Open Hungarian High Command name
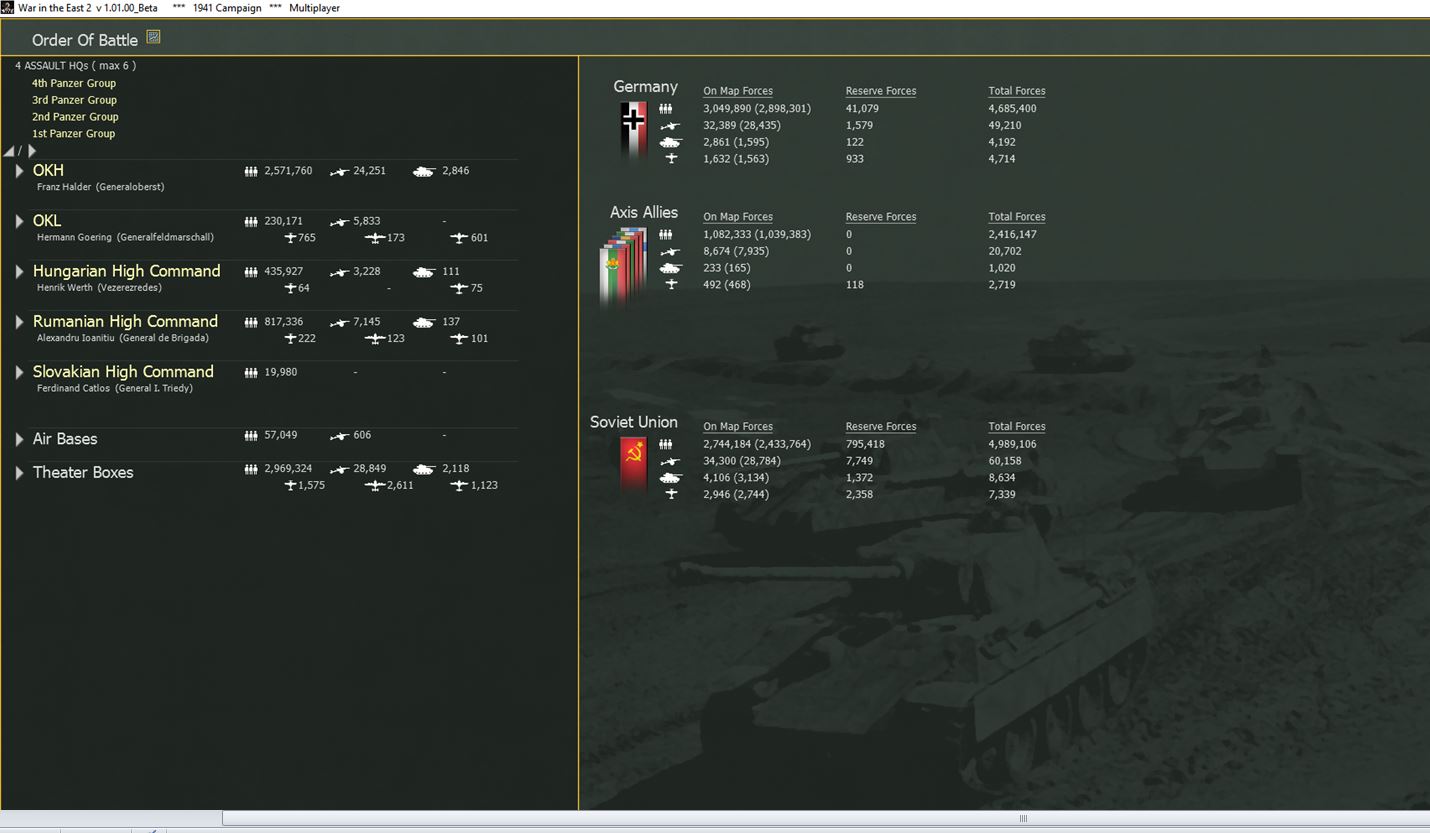The width and height of the screenshot is (1430, 833). [126, 271]
